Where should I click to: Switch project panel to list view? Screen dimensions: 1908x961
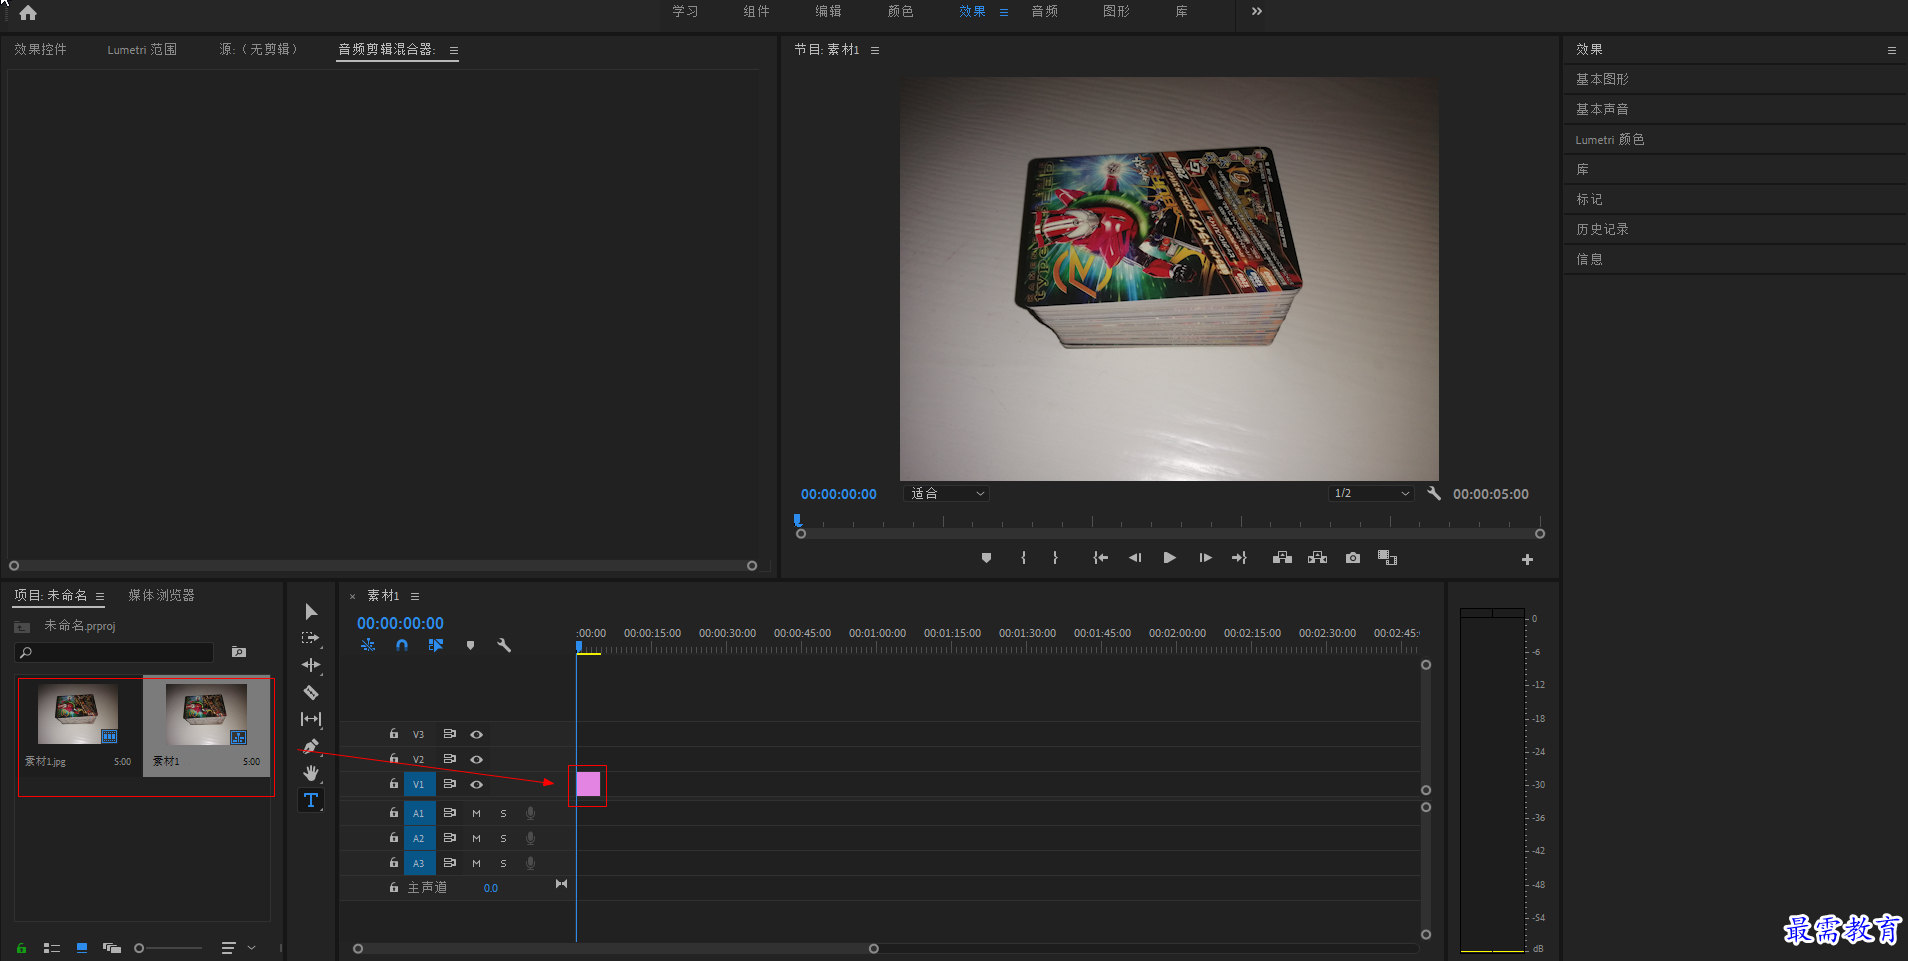[51, 948]
